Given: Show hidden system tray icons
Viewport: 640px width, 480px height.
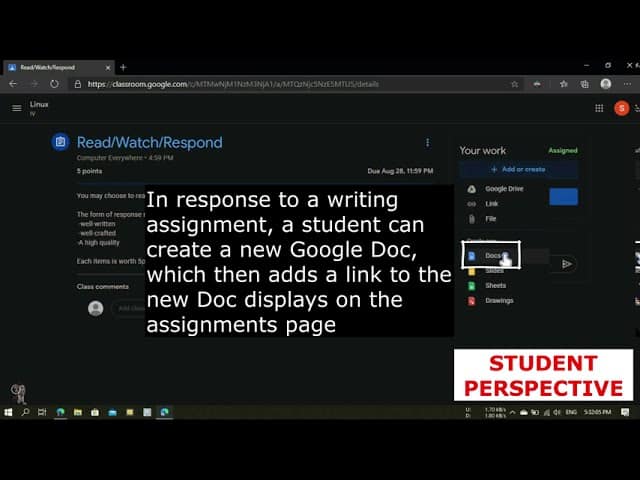Looking at the screenshot, I should coord(512,412).
